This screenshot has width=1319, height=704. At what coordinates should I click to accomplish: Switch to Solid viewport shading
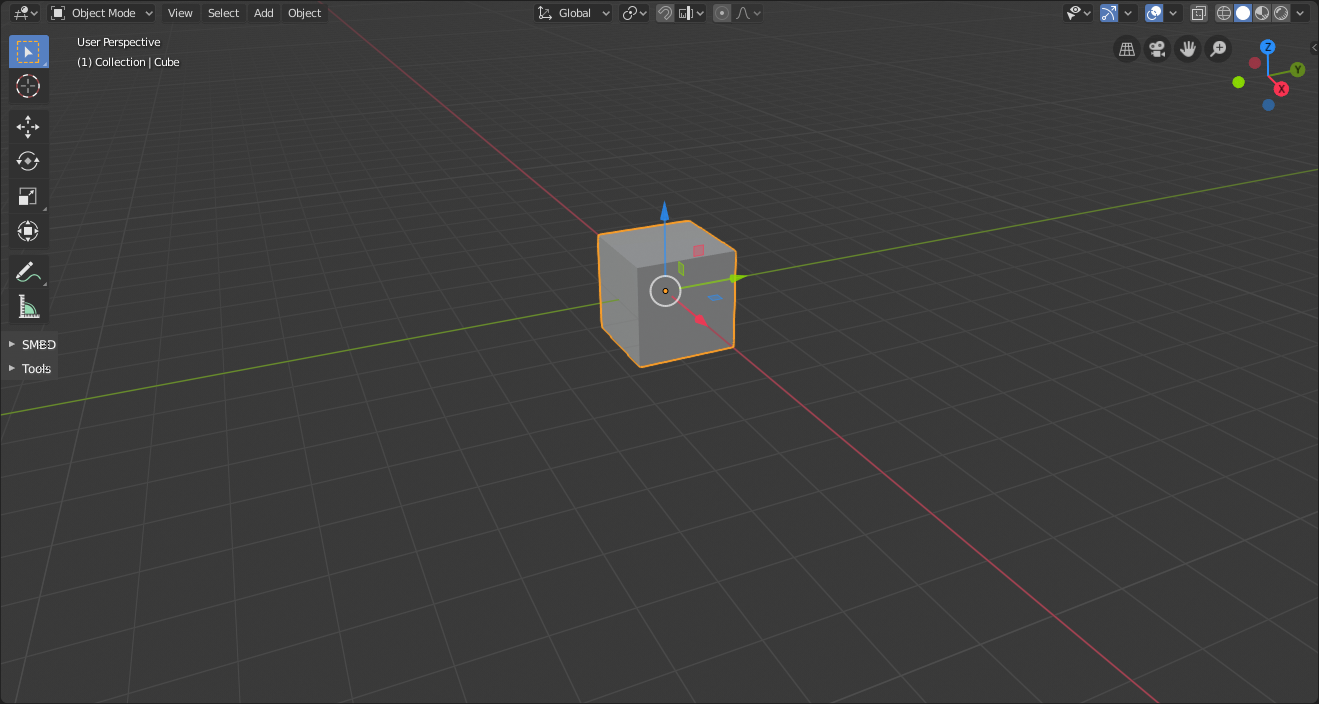(x=1243, y=13)
